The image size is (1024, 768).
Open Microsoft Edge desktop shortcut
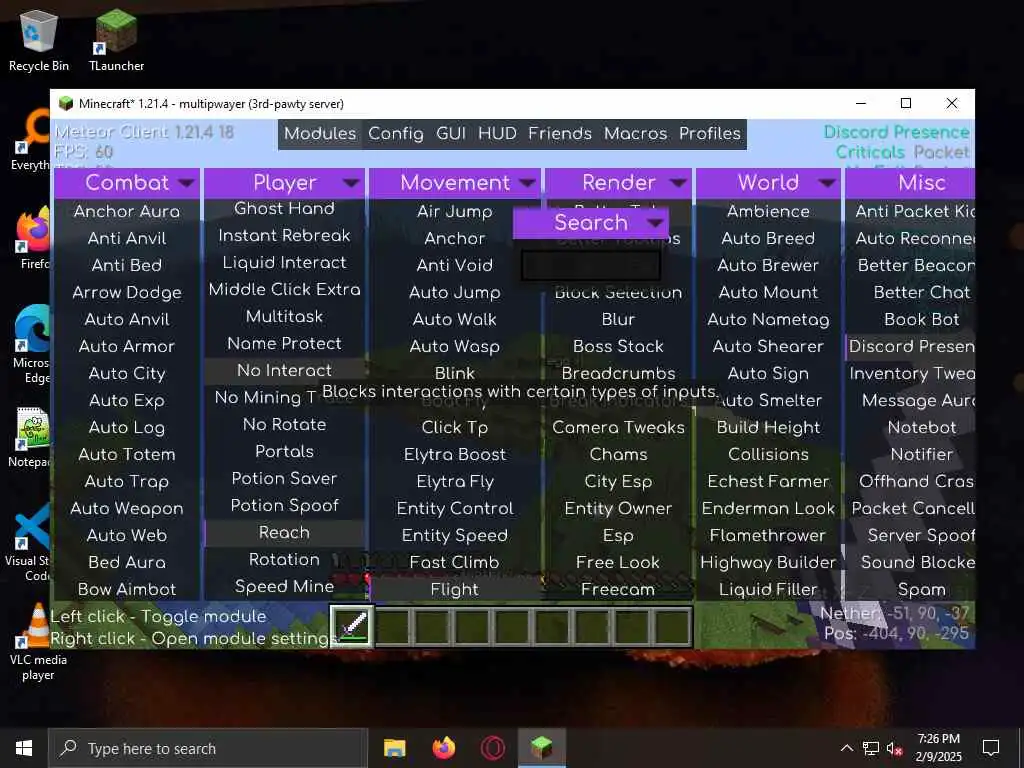31,345
